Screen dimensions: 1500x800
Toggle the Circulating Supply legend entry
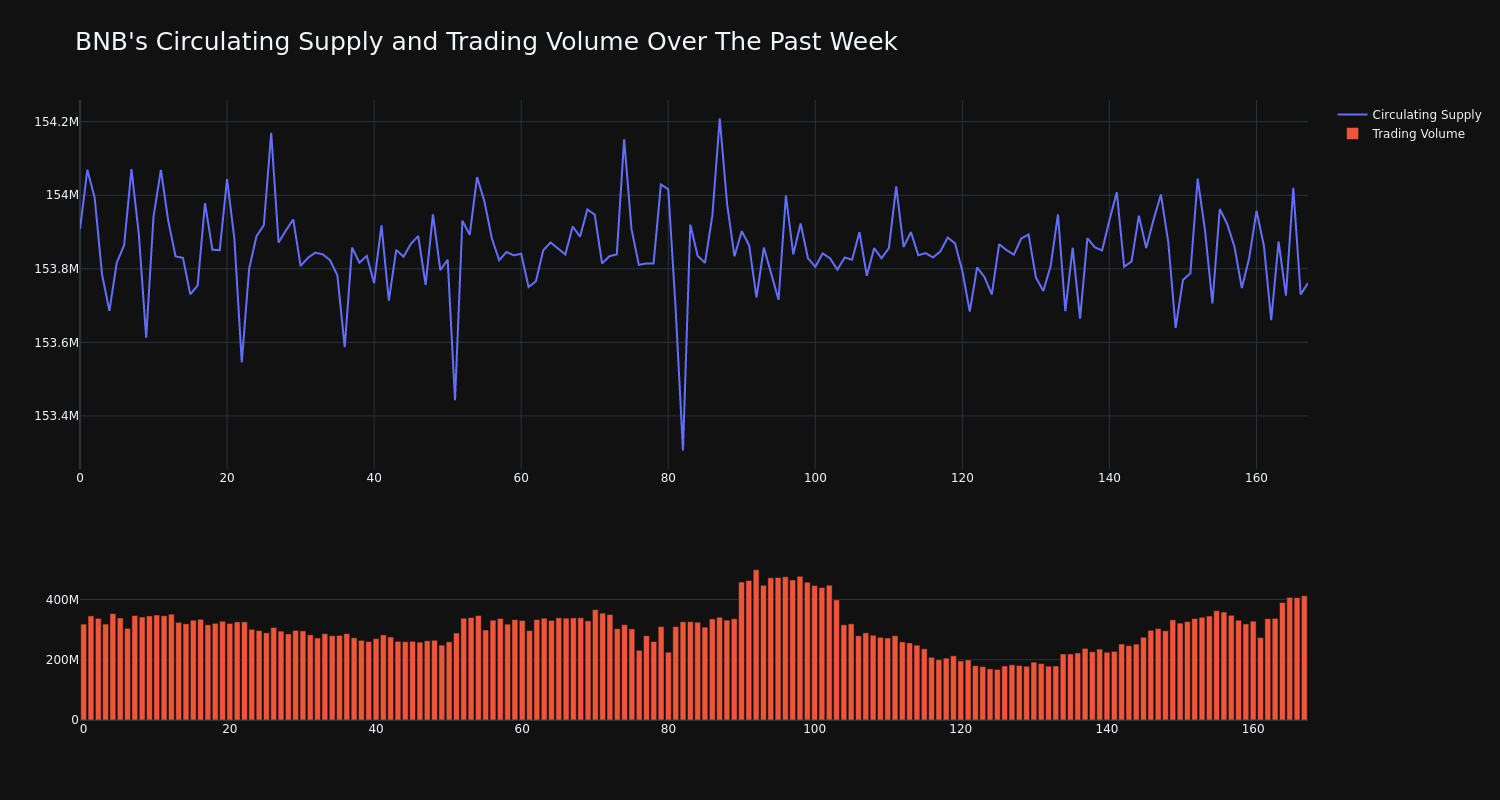click(x=1410, y=115)
